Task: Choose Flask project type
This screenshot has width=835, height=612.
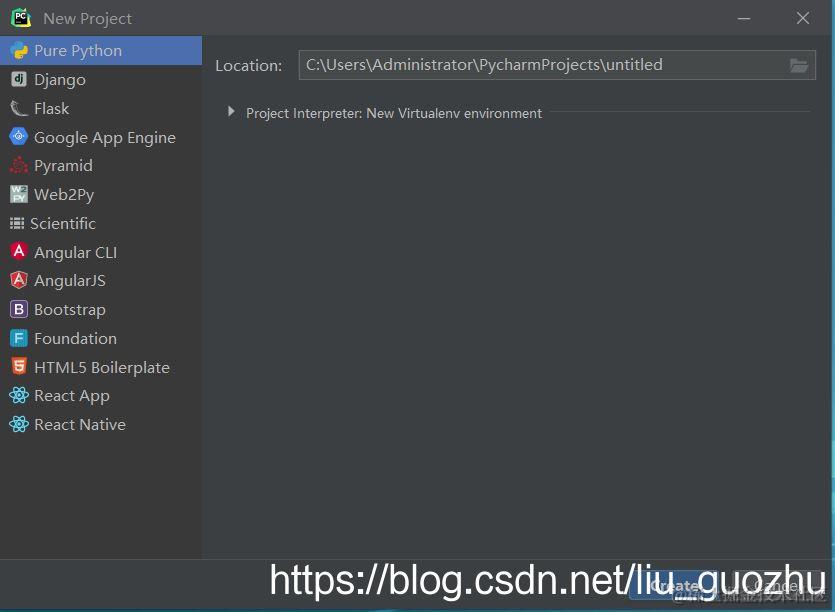Action: coord(101,108)
